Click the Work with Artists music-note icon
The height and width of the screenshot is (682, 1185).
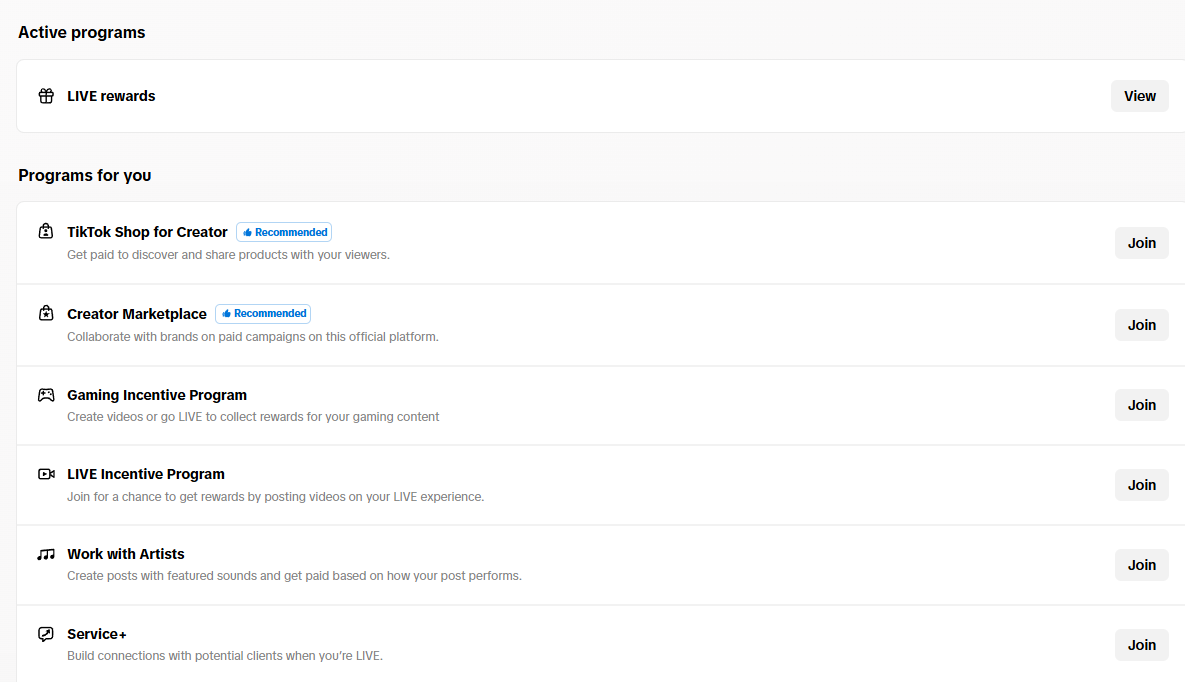click(46, 554)
